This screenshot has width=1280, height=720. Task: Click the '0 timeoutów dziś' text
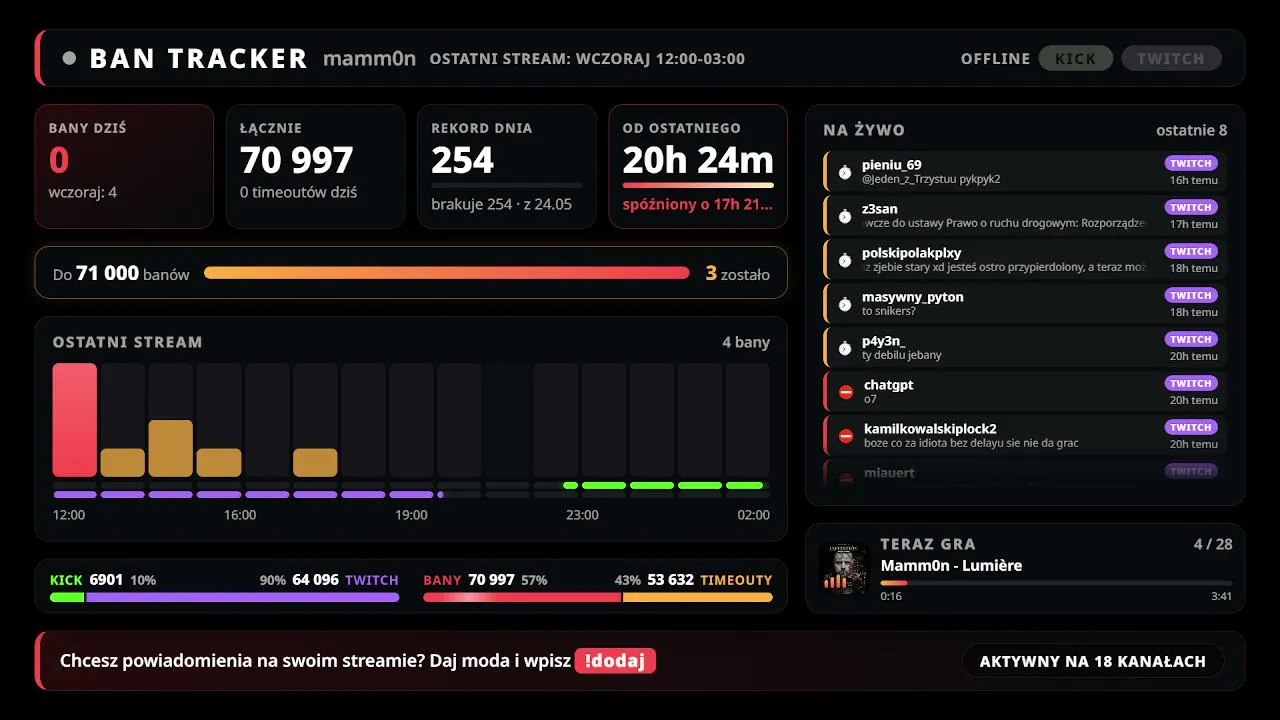click(298, 192)
